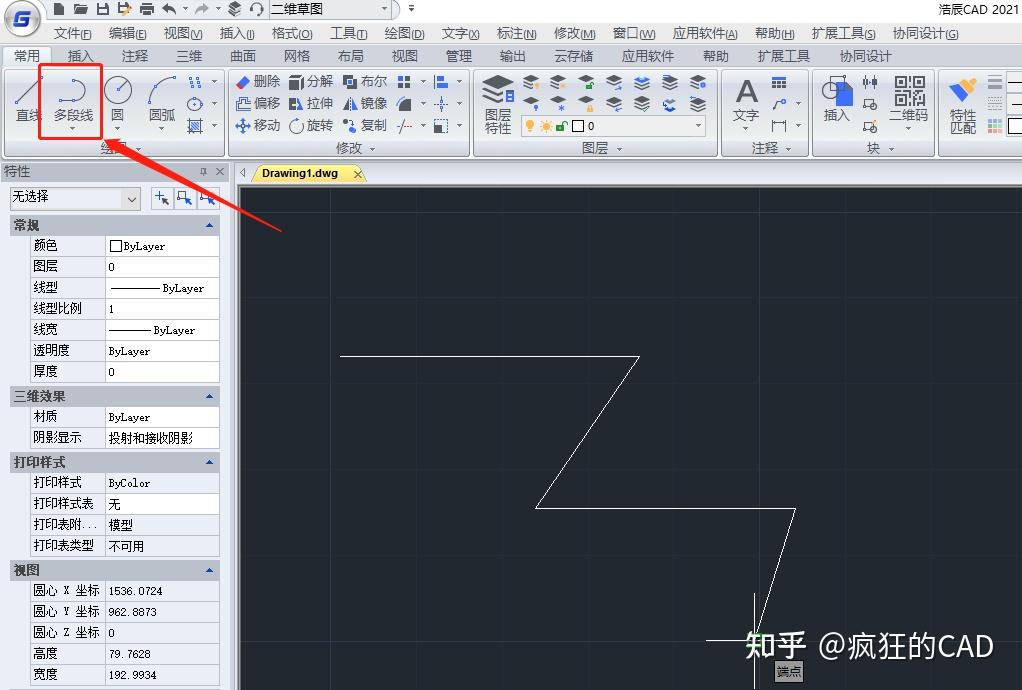Collapse the 视图 properties section

pos(209,571)
